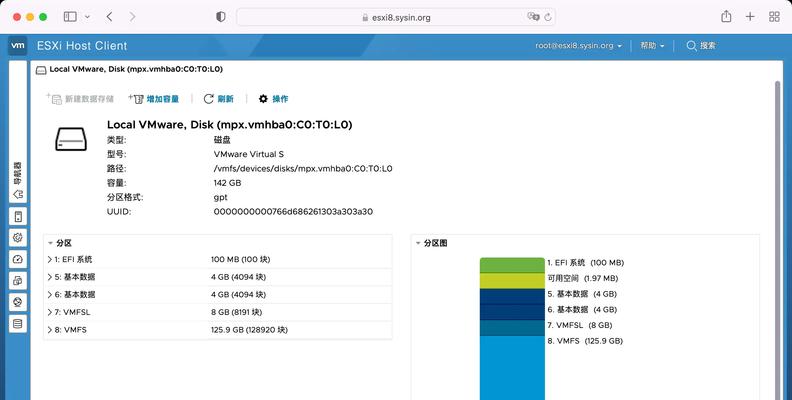Click the VMware vm logo
The width and height of the screenshot is (792, 400).
tap(18, 45)
